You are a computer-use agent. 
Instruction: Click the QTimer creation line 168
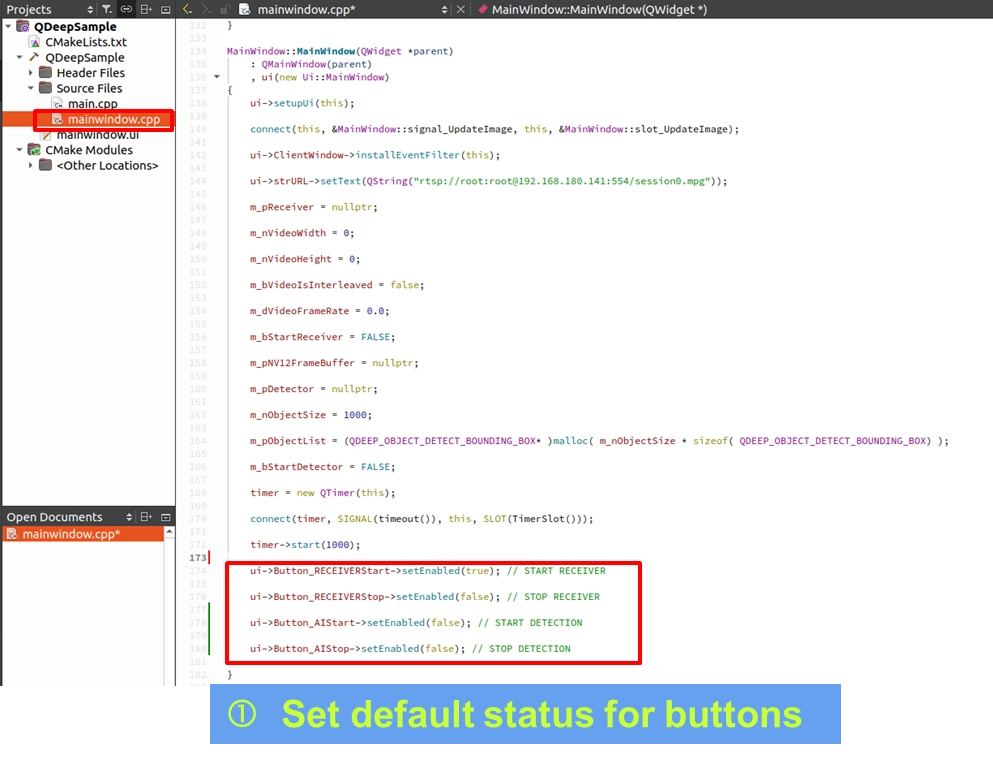(322, 493)
